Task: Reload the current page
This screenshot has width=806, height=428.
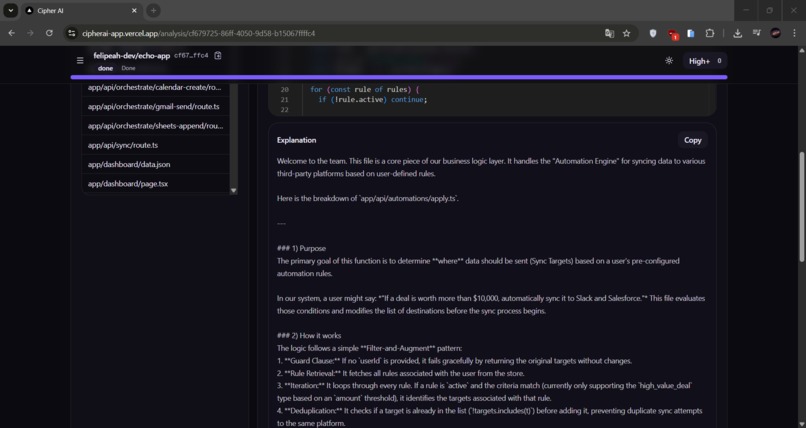Action: [x=49, y=33]
